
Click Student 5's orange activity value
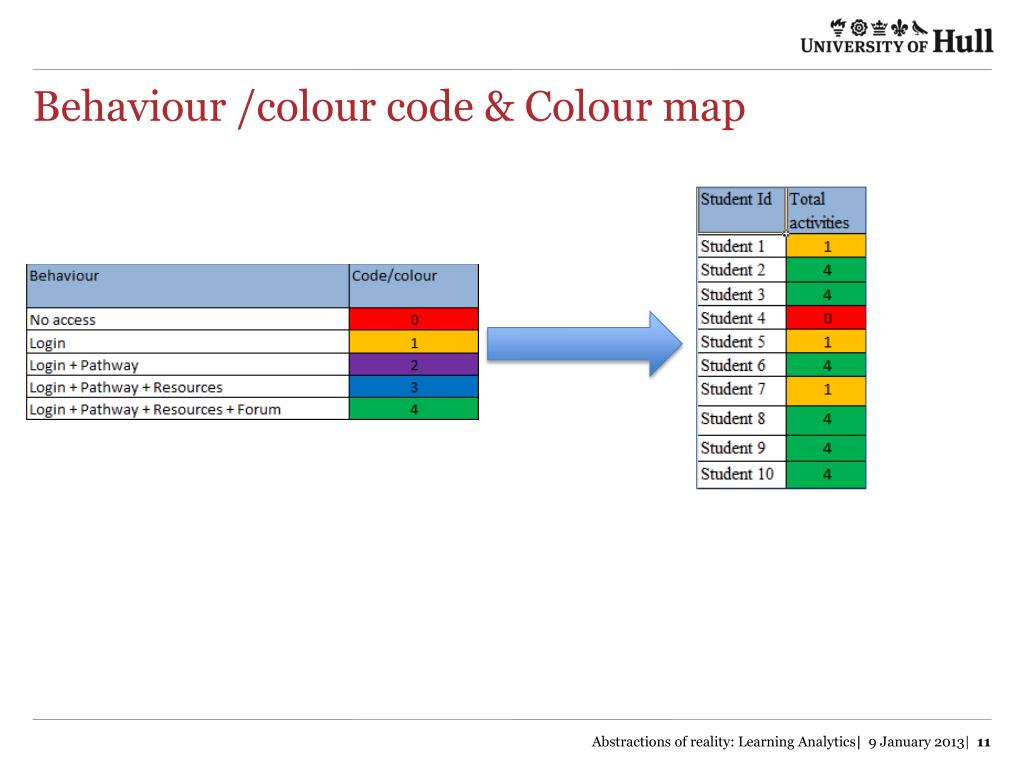click(826, 341)
